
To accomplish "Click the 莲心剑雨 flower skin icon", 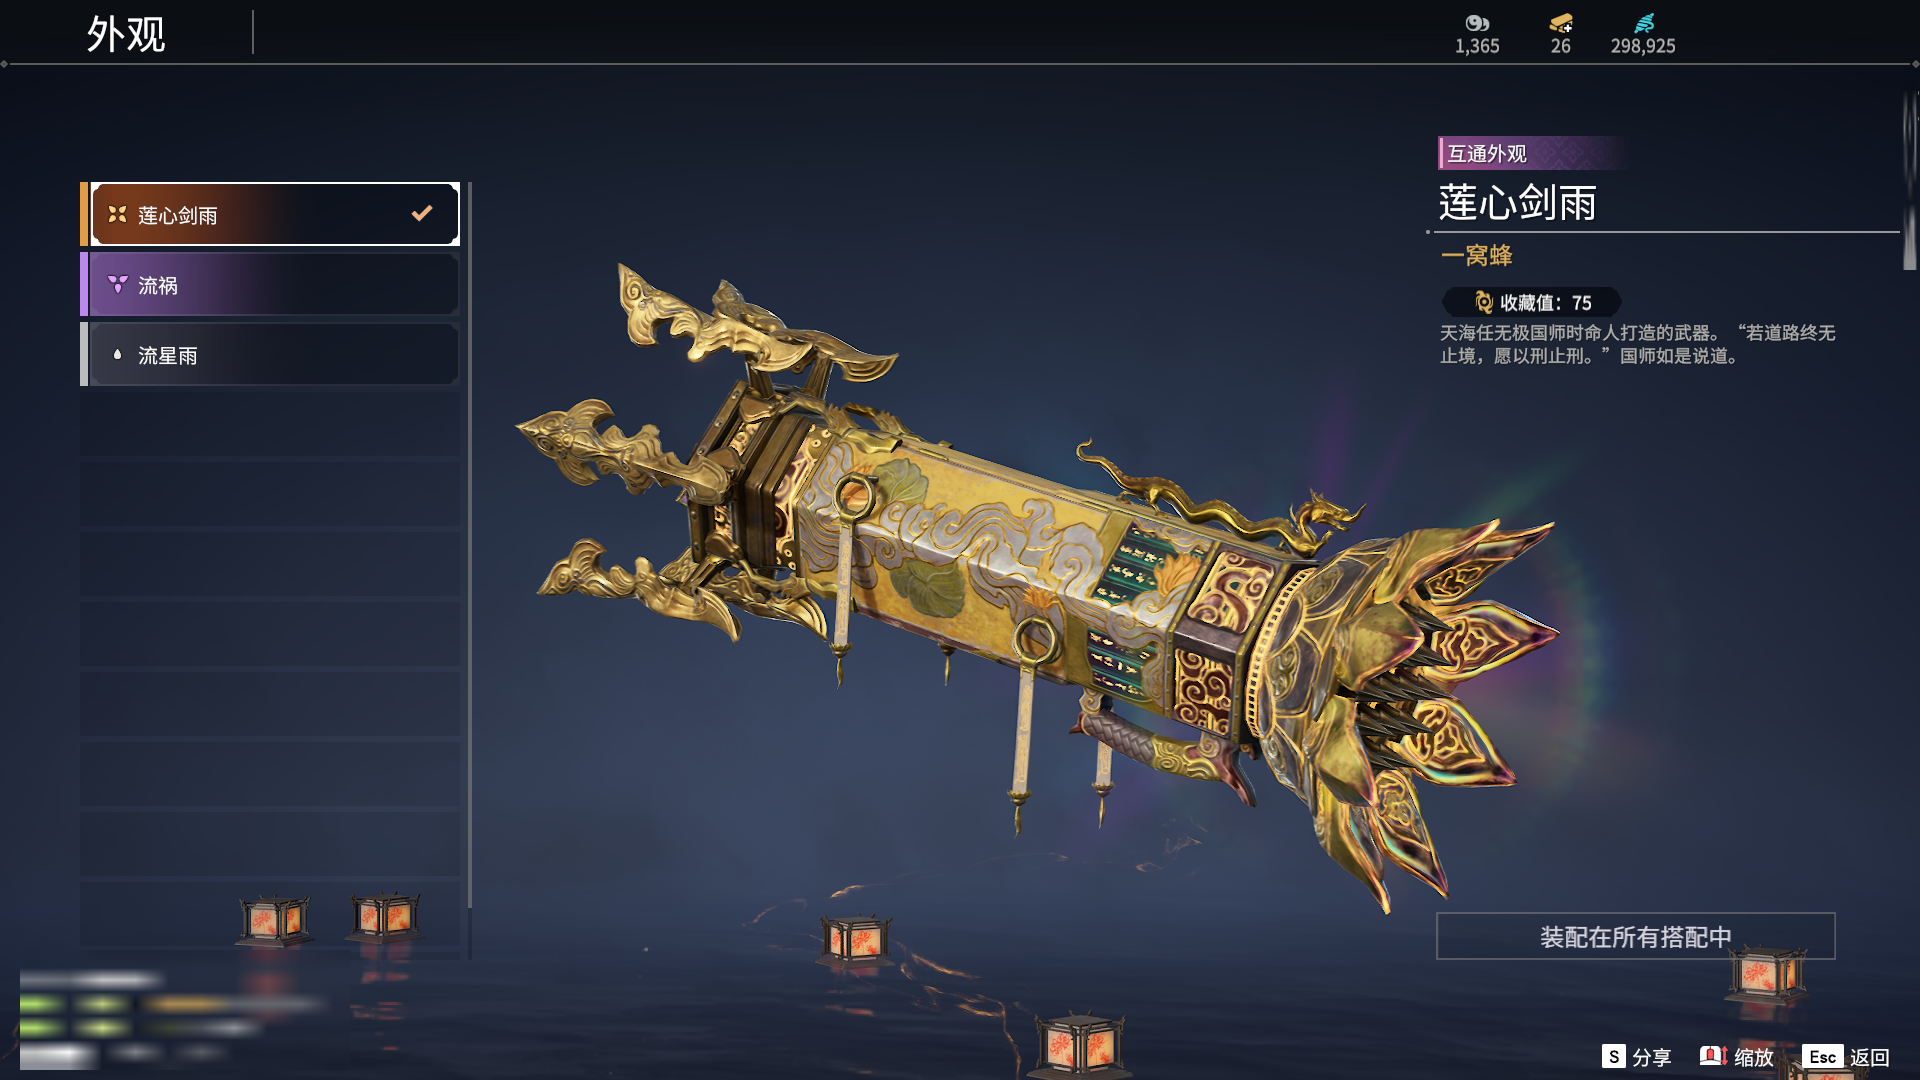I will [117, 214].
